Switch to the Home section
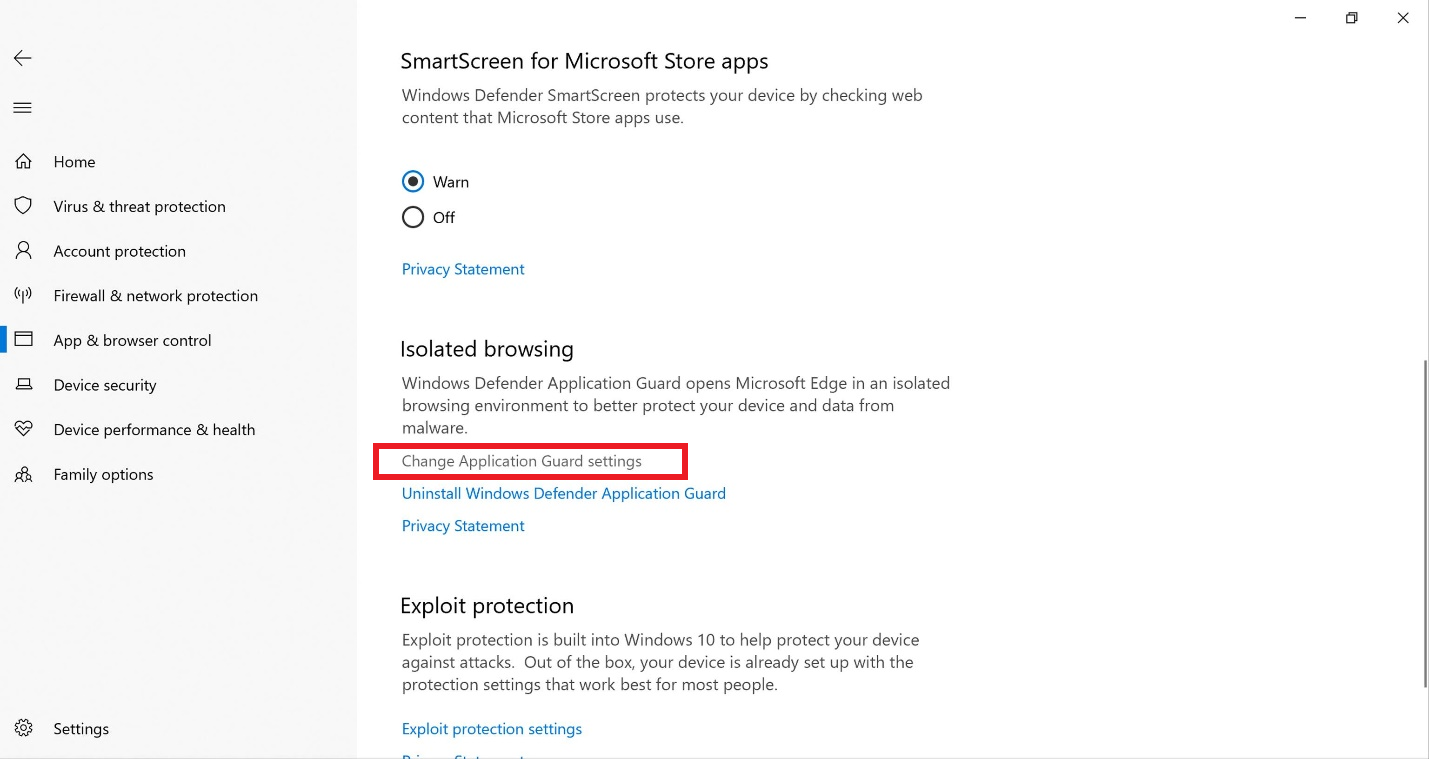1429x759 pixels. (74, 161)
